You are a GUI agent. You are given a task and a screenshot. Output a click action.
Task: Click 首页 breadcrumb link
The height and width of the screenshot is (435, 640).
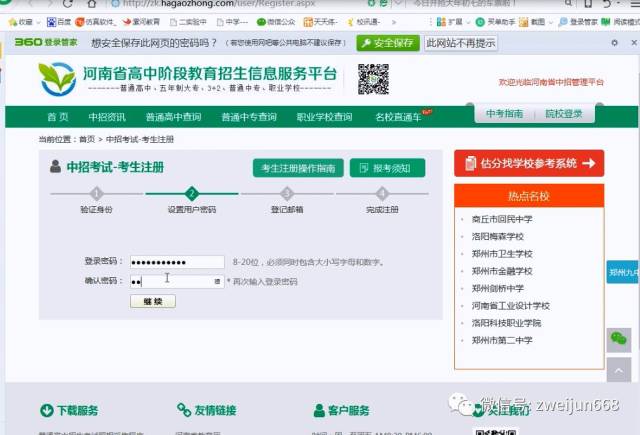(x=87, y=140)
